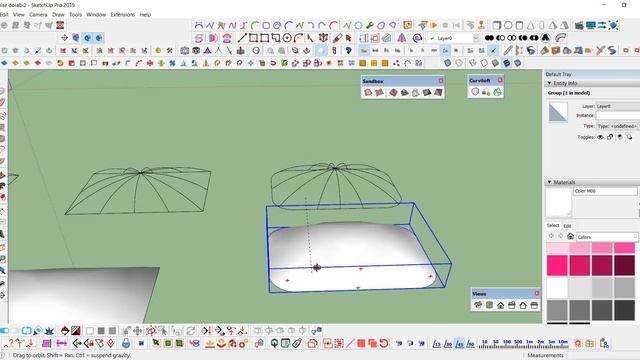Image resolution: width=640 pixels, height=360 pixels.
Task: Click the curved pipe icon after solid tools
Action: pos(561,38)
